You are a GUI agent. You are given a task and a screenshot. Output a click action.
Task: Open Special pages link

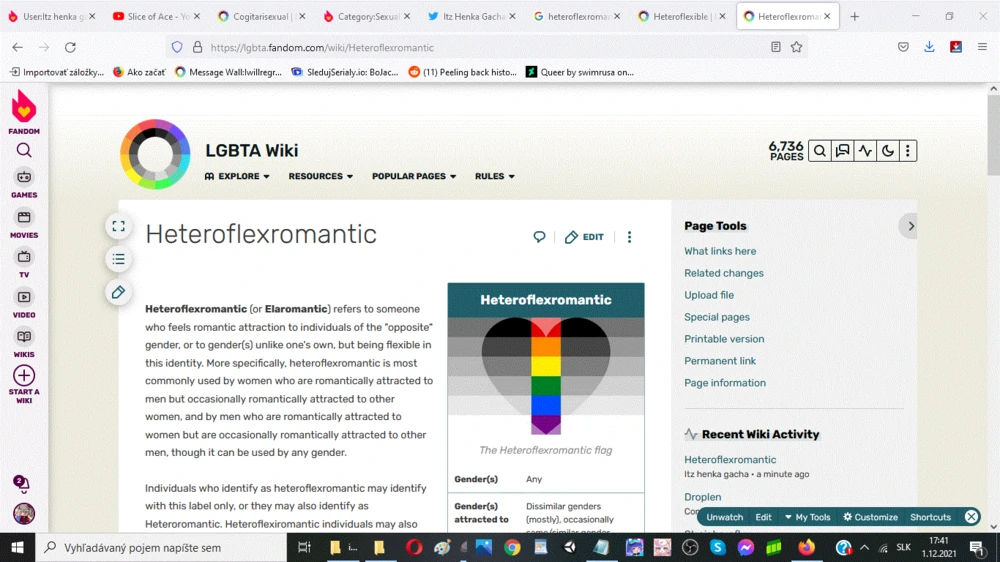click(x=717, y=317)
